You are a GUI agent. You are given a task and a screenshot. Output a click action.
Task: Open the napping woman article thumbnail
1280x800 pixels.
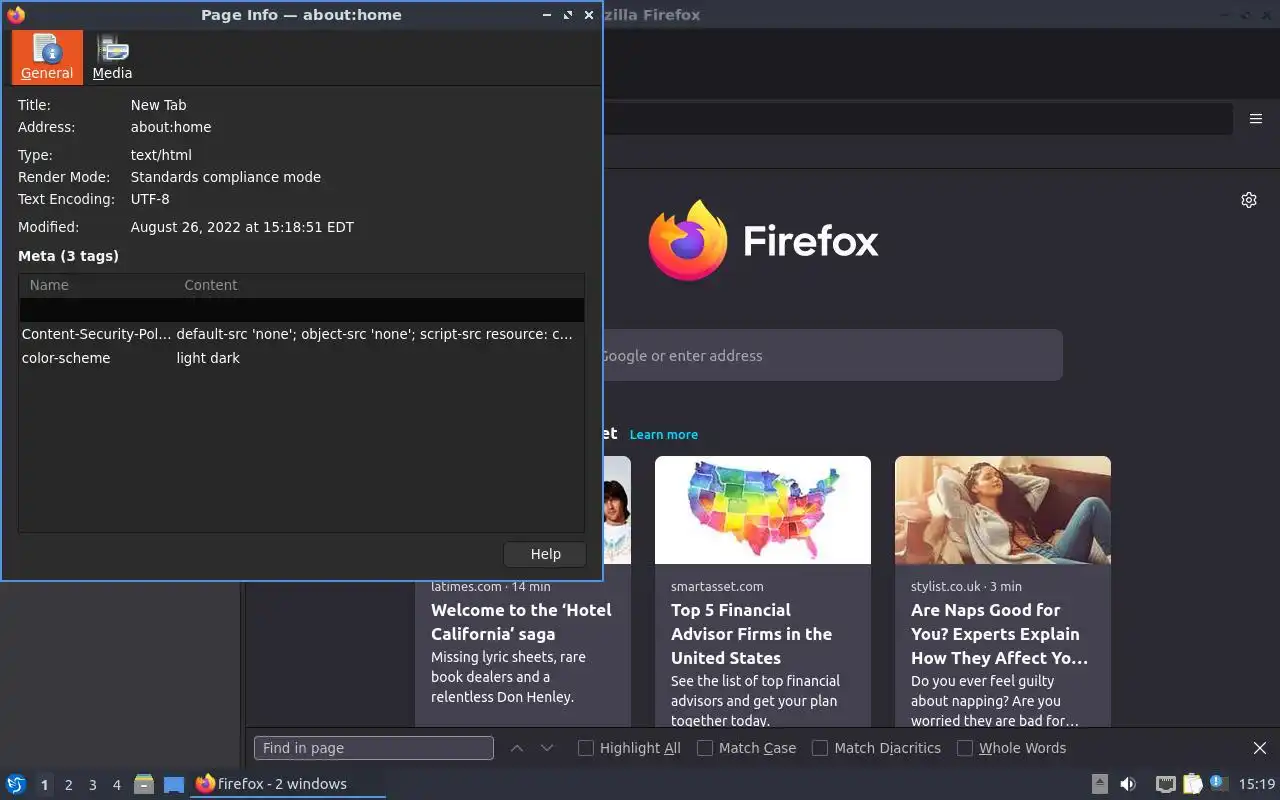pyautogui.click(x=1003, y=510)
